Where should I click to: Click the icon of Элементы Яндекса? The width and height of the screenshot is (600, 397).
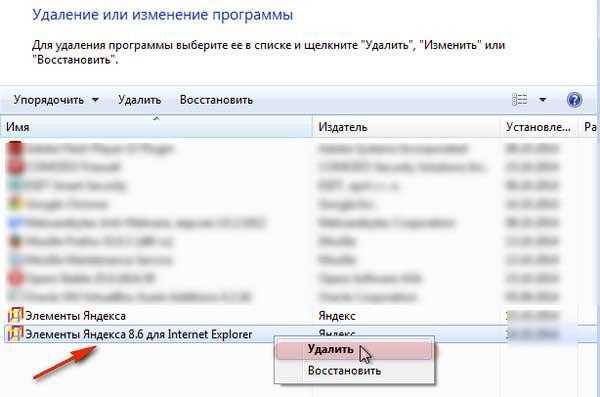pyautogui.click(x=16, y=315)
